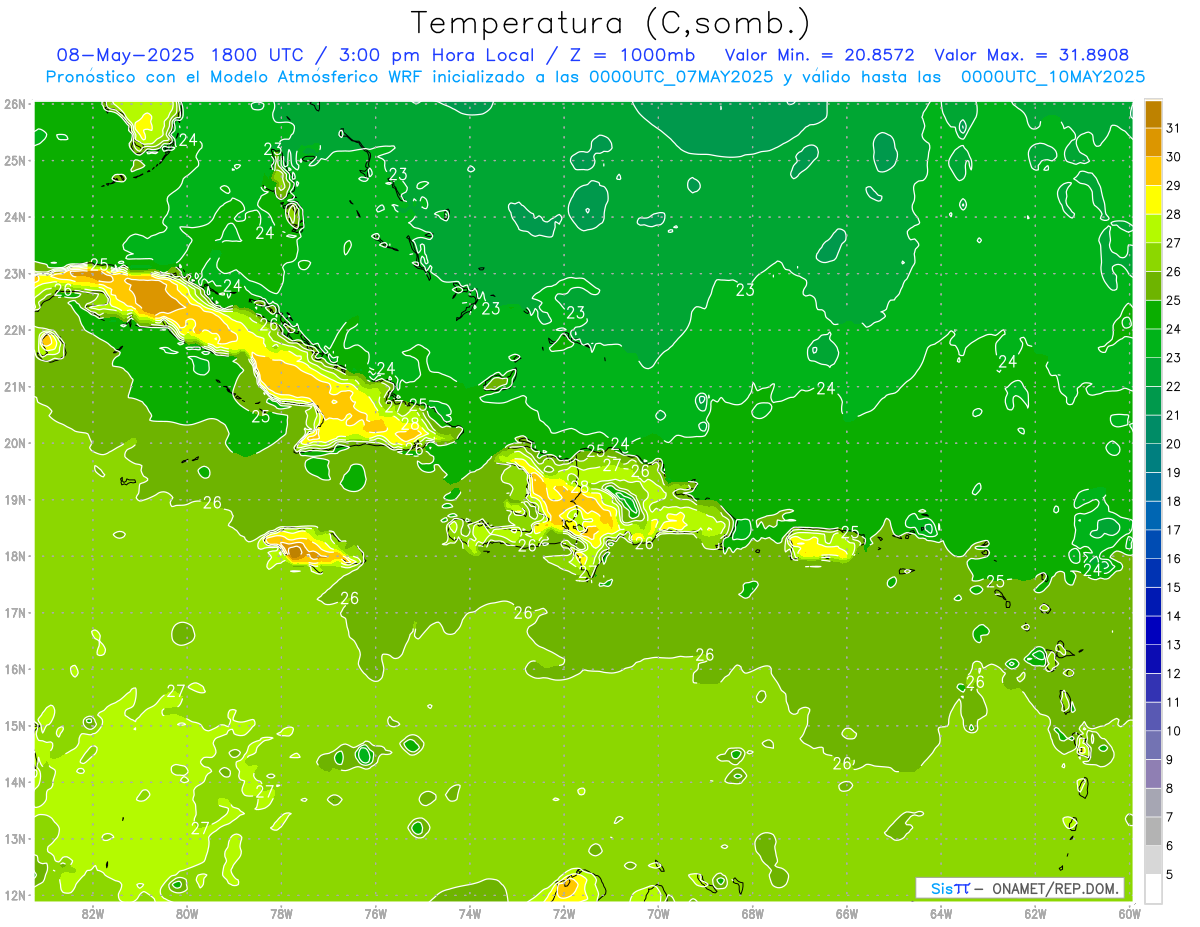Click the "0000UTC_10MAY2025" valid-until time
This screenshot has height=927, width=1200.
1053,77
